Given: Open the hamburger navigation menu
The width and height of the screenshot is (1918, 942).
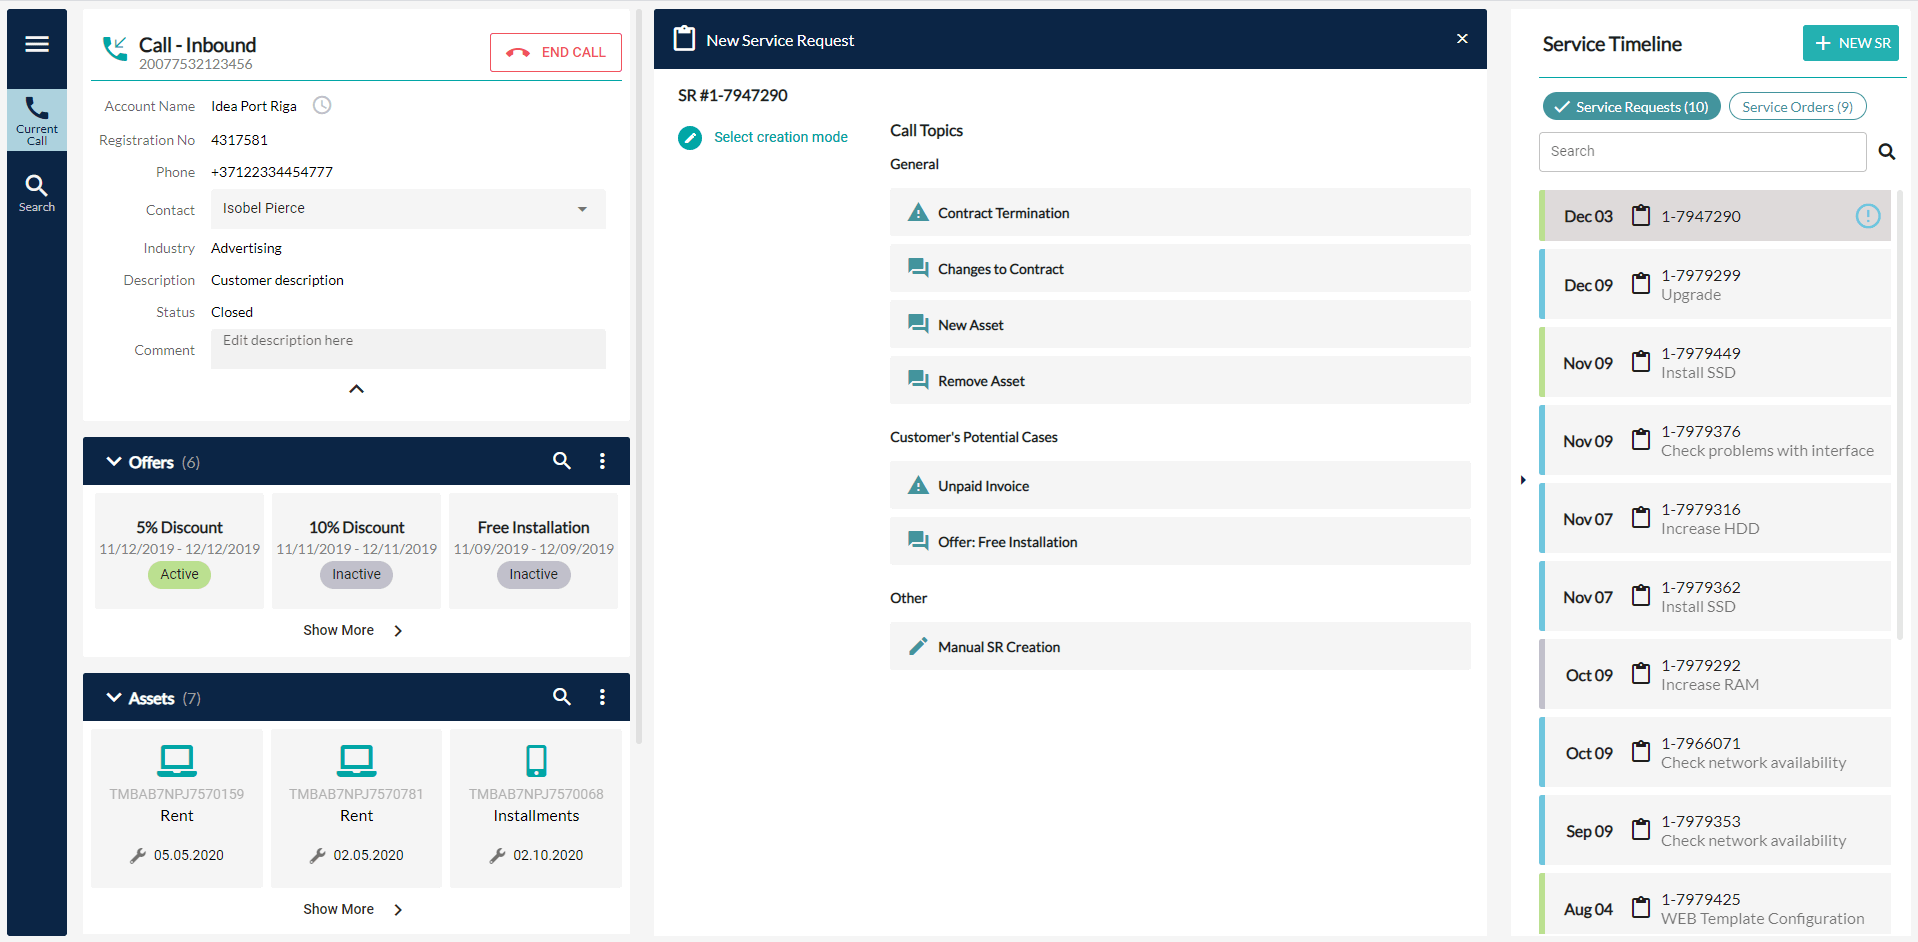Looking at the screenshot, I should pyautogui.click(x=36, y=44).
